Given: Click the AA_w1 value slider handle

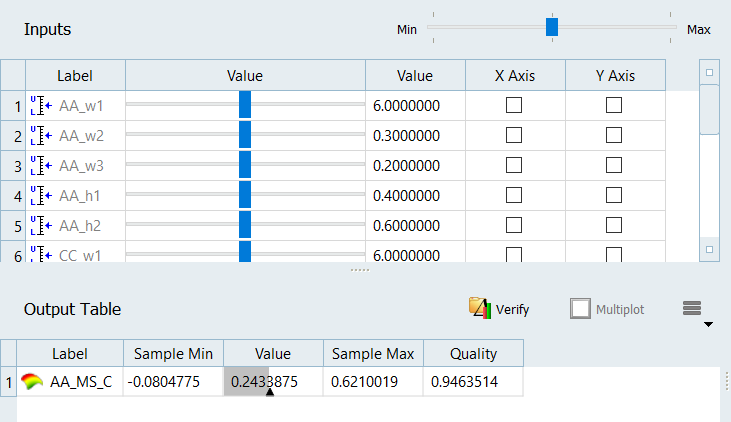Looking at the screenshot, I should coord(245,105).
